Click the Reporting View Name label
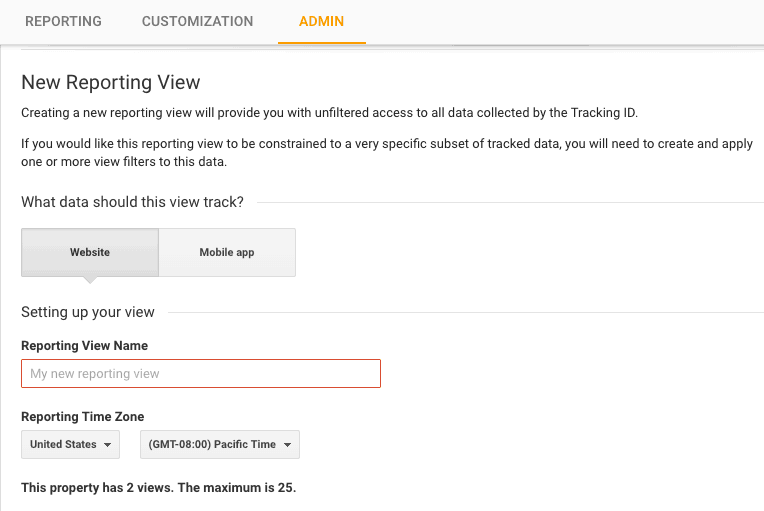The height and width of the screenshot is (511, 764). click(84, 346)
